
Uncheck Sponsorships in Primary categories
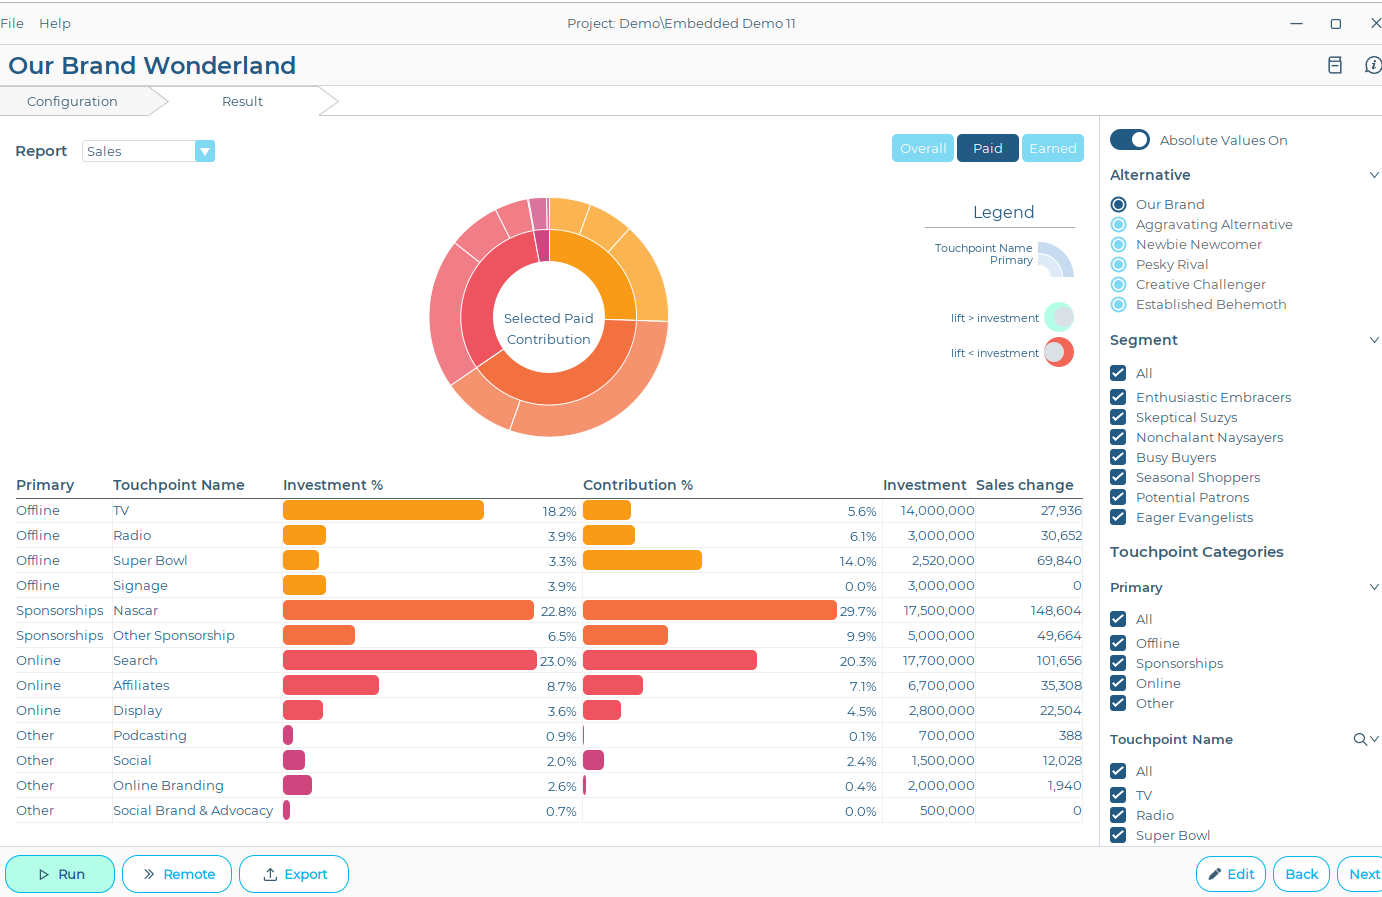[1117, 663]
